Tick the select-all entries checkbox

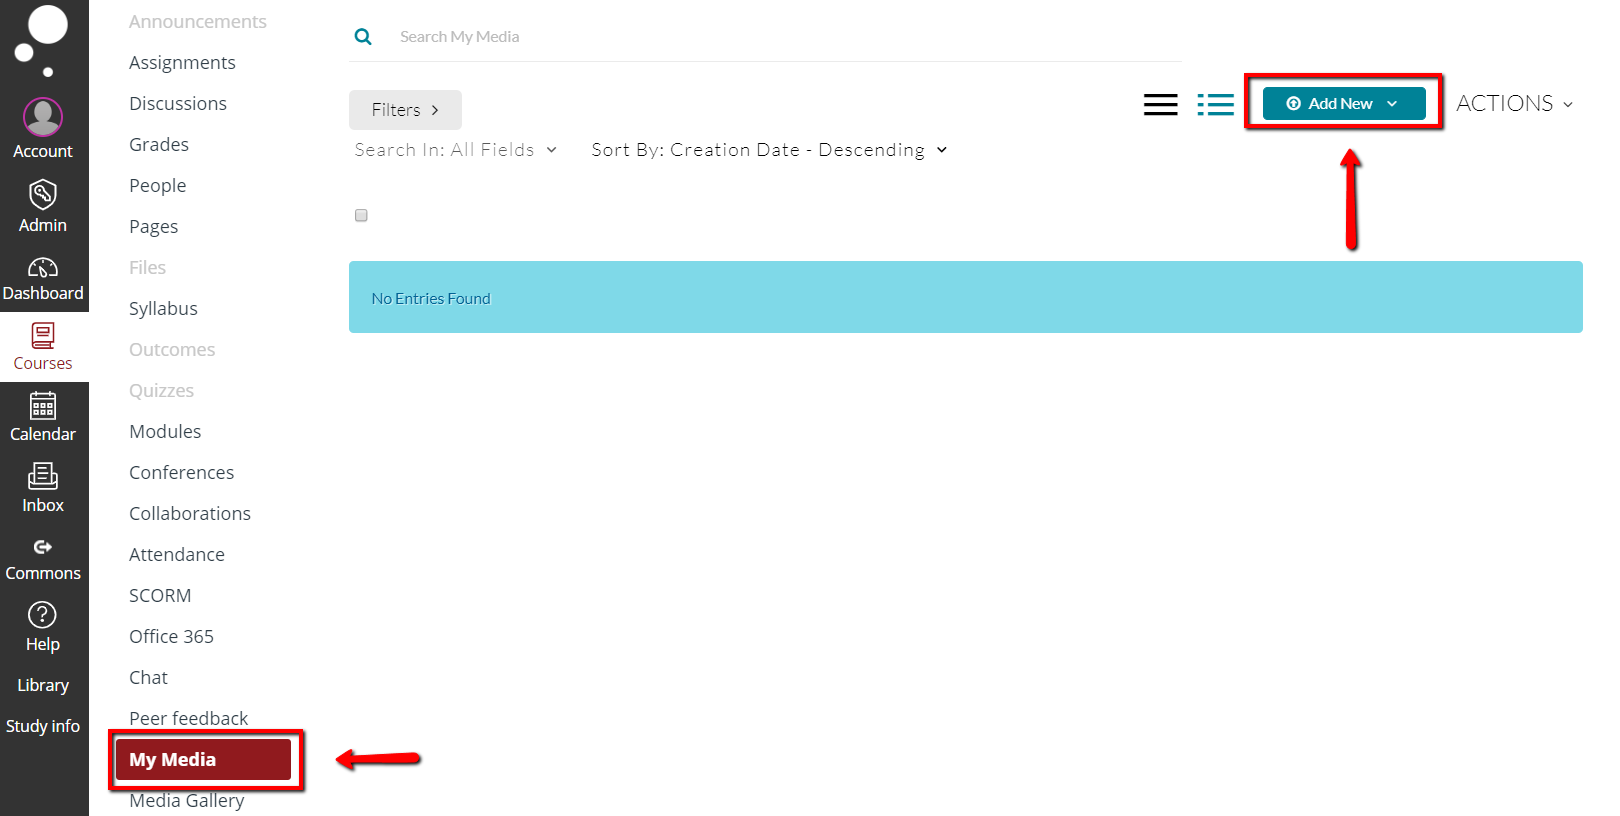coord(361,215)
